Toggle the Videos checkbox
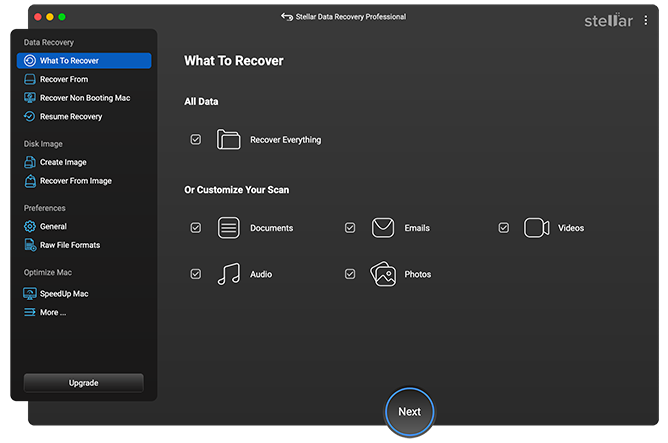Screen dimensions: 668x443 click(x=504, y=228)
